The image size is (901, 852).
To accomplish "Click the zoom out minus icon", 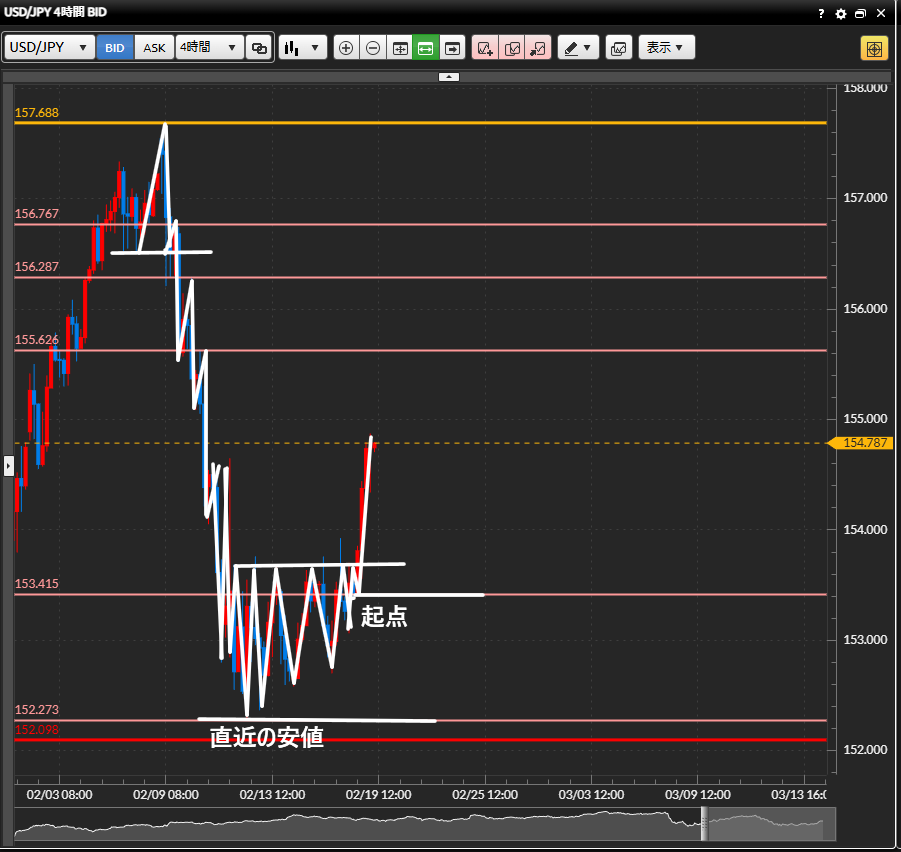I will pos(373,48).
